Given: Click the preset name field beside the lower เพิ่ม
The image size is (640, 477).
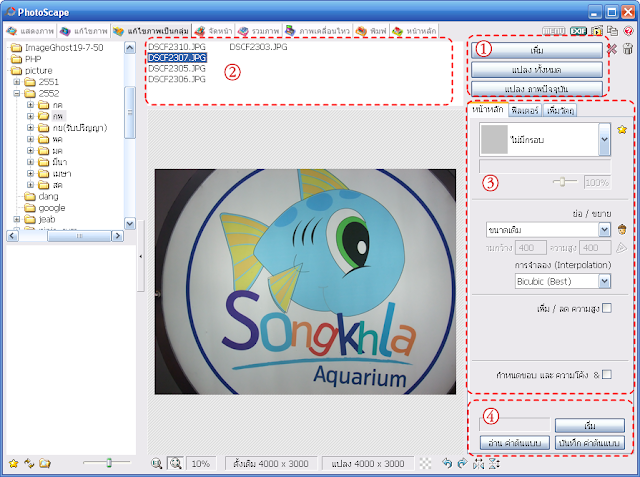Looking at the screenshot, I should click(514, 425).
